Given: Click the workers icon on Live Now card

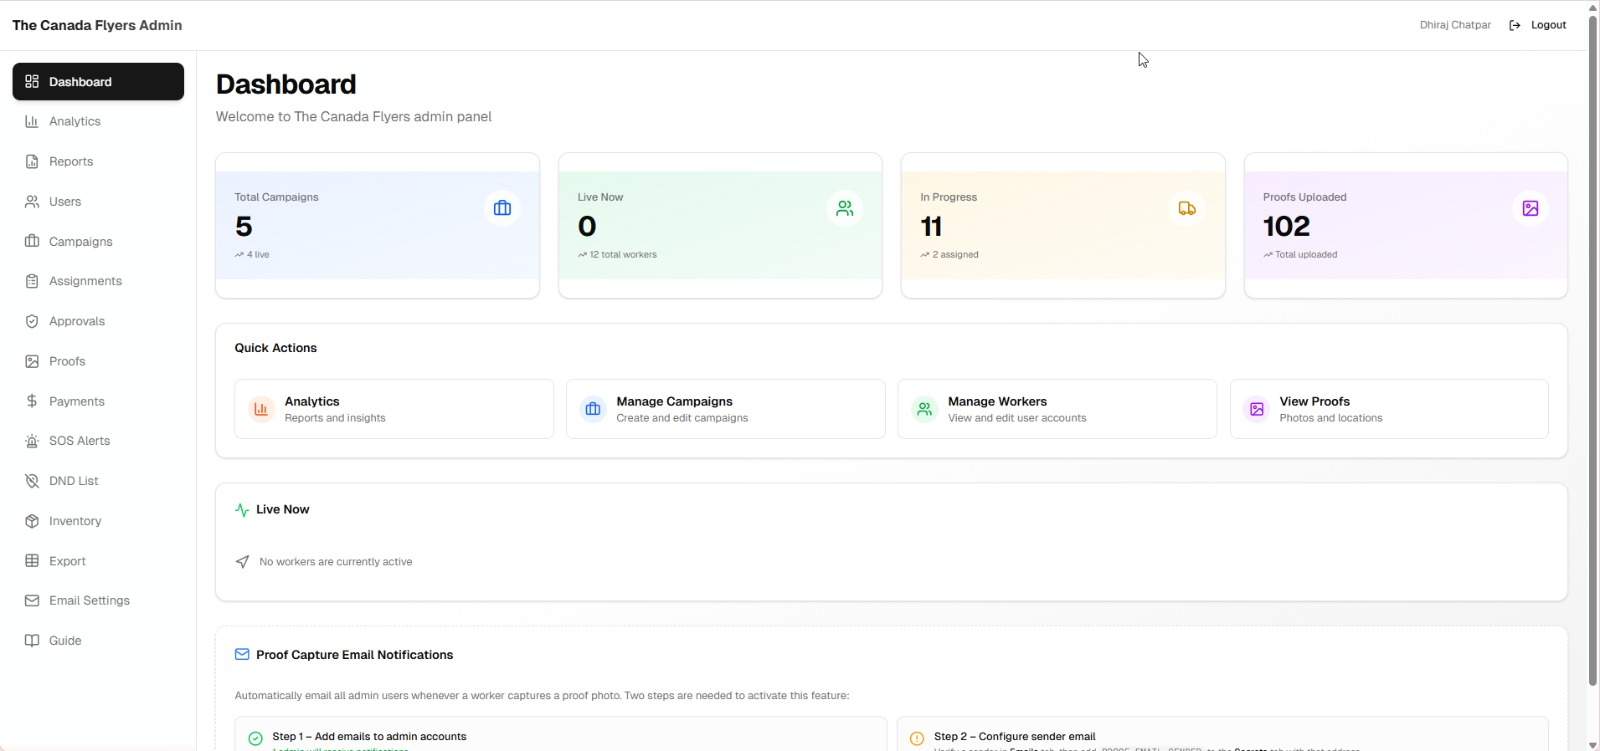Looking at the screenshot, I should click(845, 208).
